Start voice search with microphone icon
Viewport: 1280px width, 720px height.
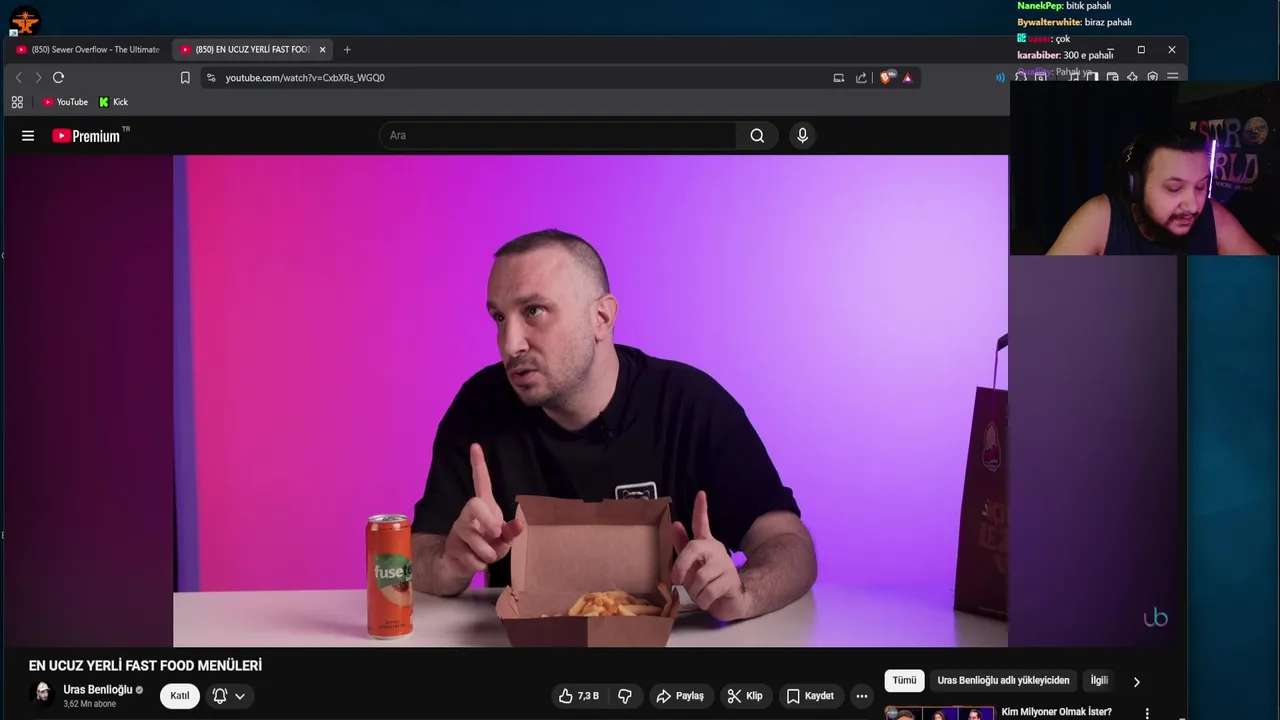(x=802, y=136)
